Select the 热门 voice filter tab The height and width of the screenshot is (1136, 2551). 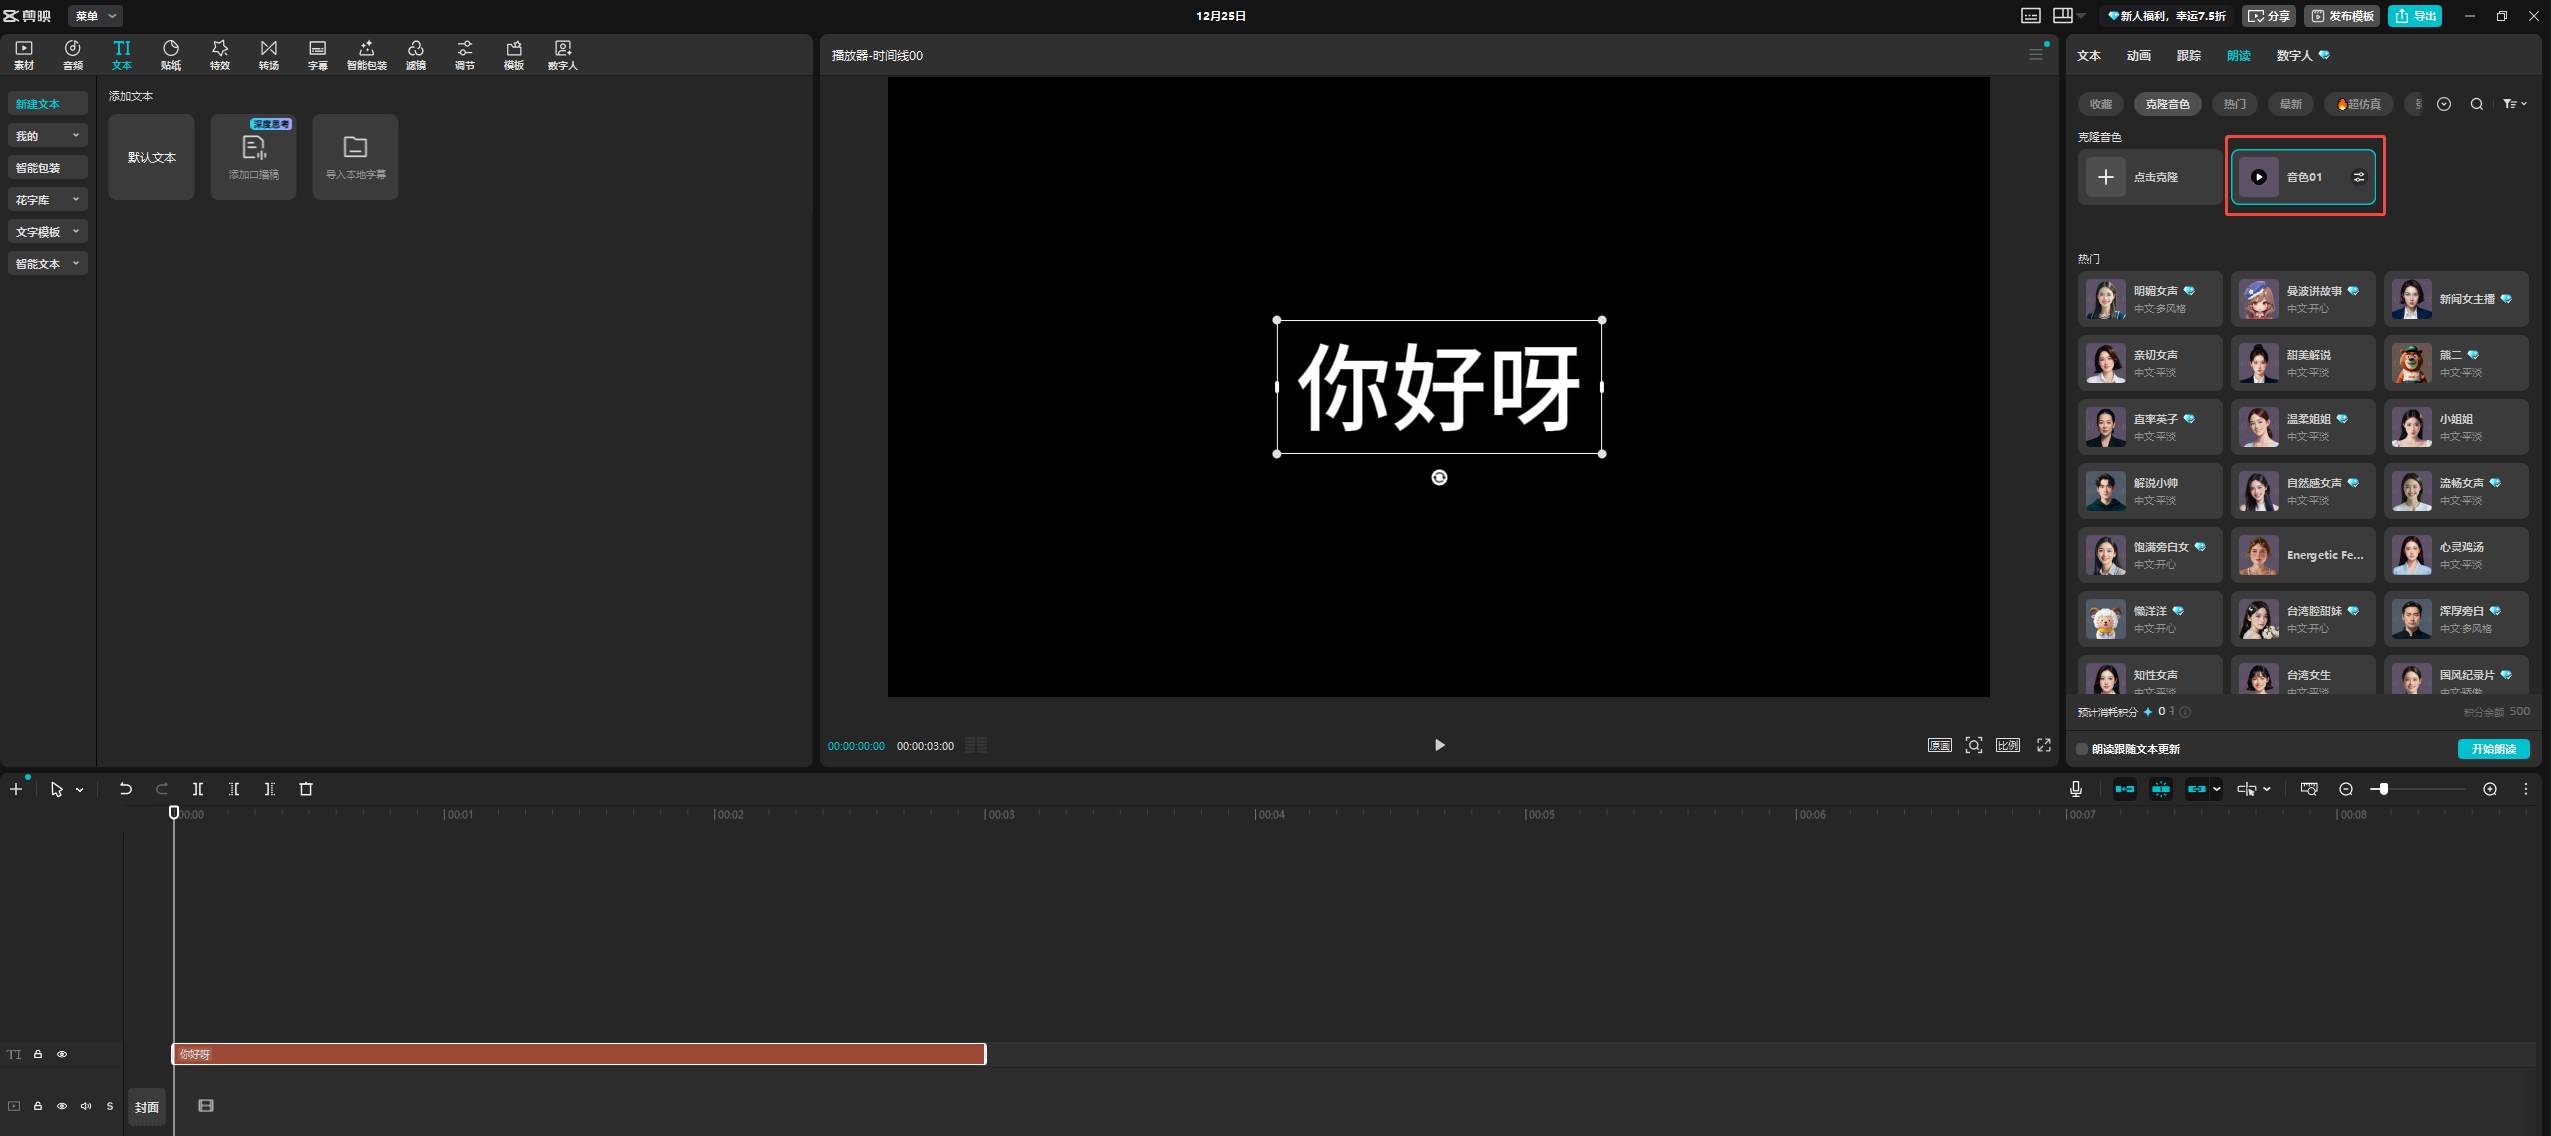point(2234,104)
